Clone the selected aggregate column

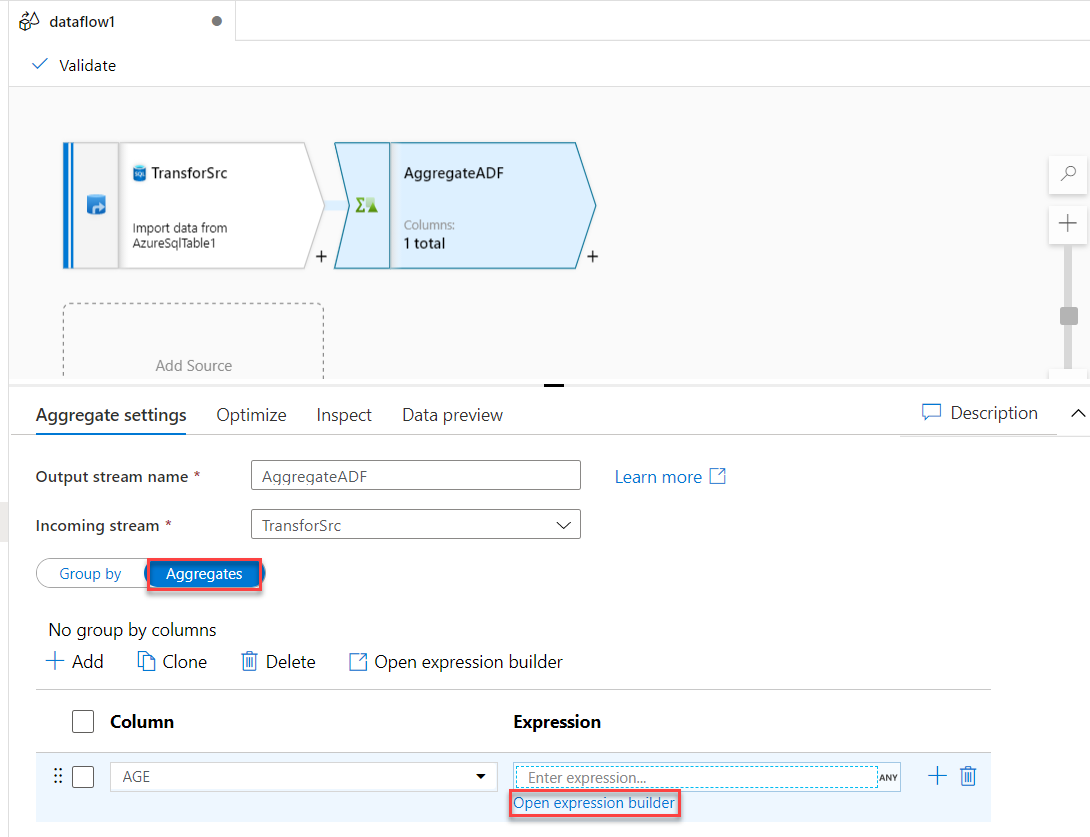point(171,661)
